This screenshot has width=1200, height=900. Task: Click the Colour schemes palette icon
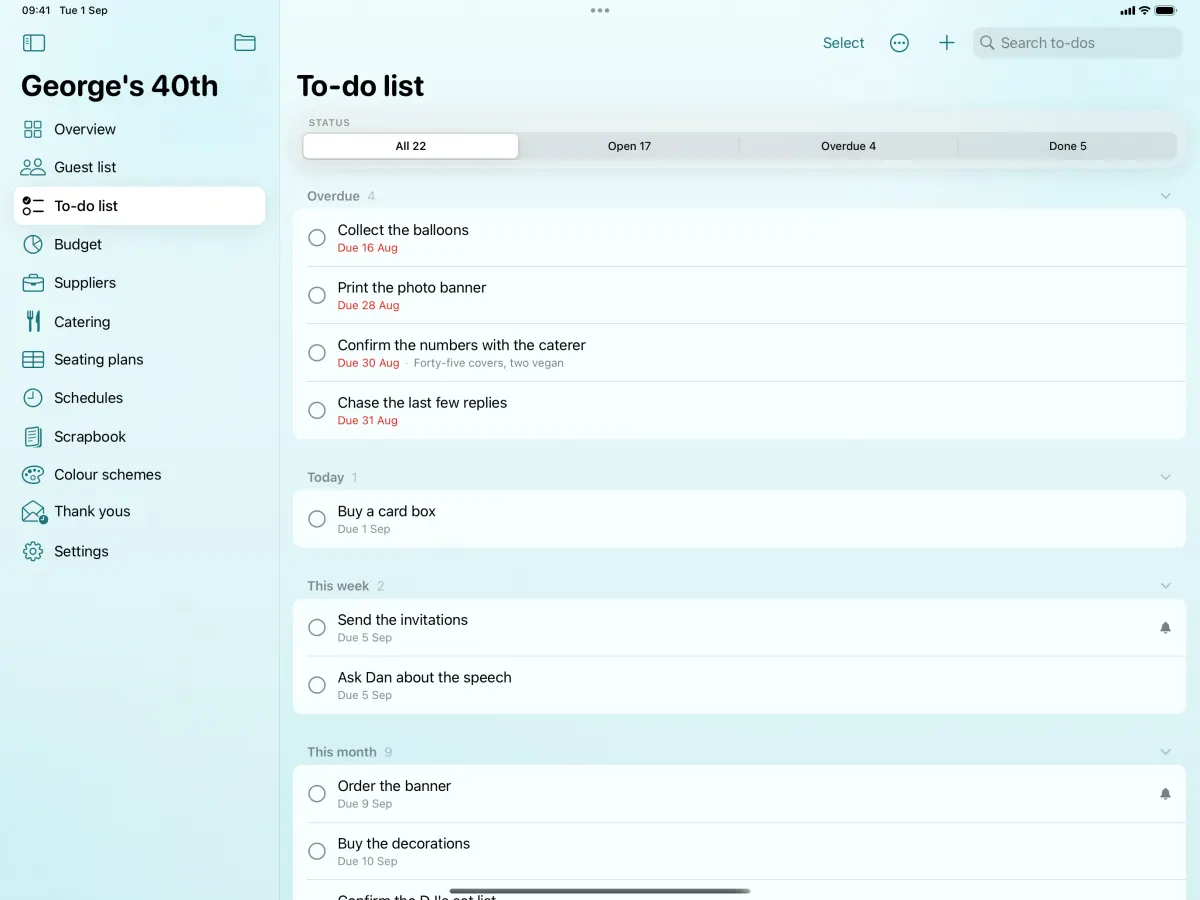click(33, 475)
